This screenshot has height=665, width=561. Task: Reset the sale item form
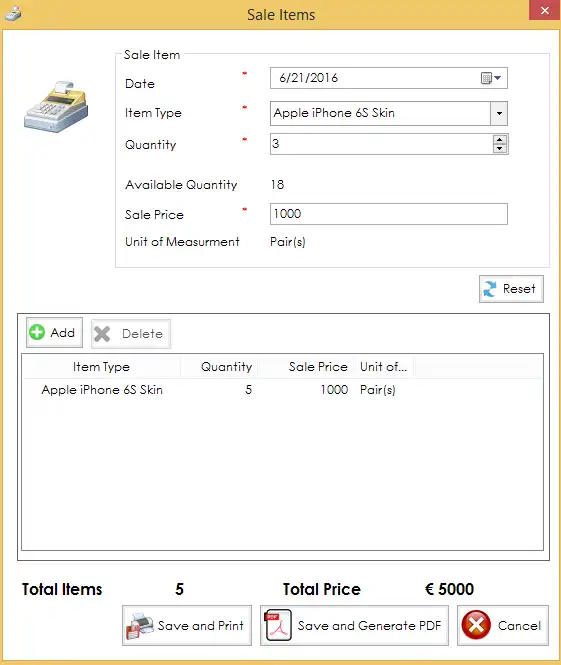(511, 289)
